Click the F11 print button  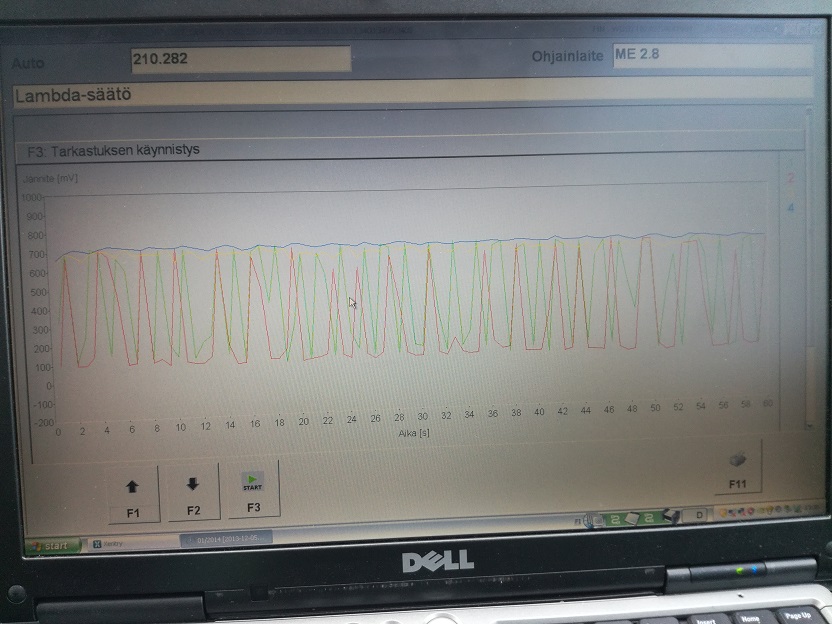tap(737, 468)
